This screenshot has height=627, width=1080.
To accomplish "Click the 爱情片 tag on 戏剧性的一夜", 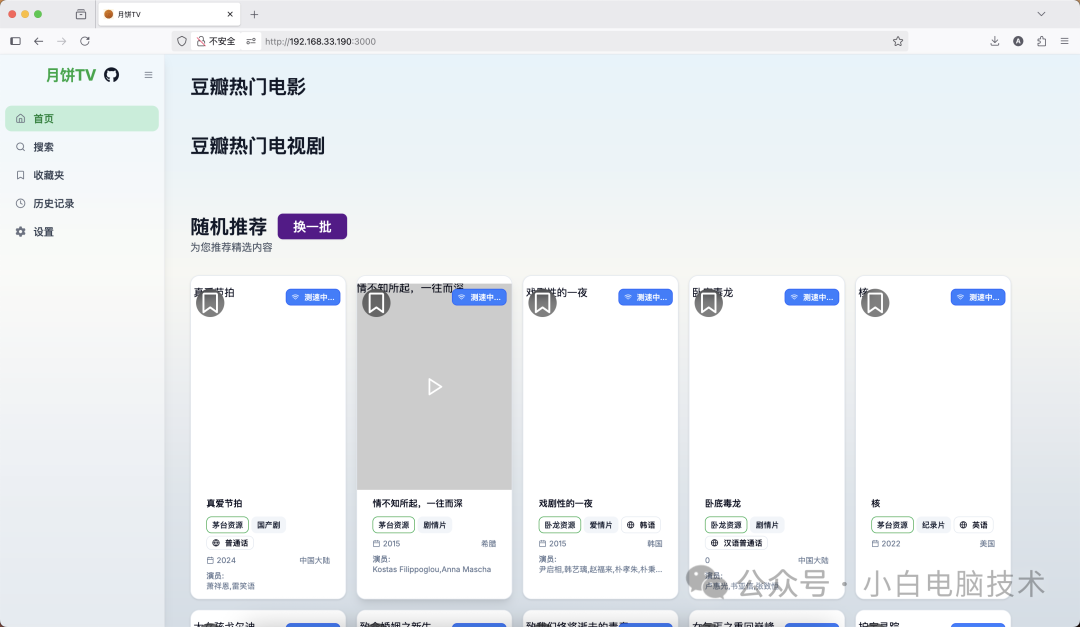I will pos(601,525).
